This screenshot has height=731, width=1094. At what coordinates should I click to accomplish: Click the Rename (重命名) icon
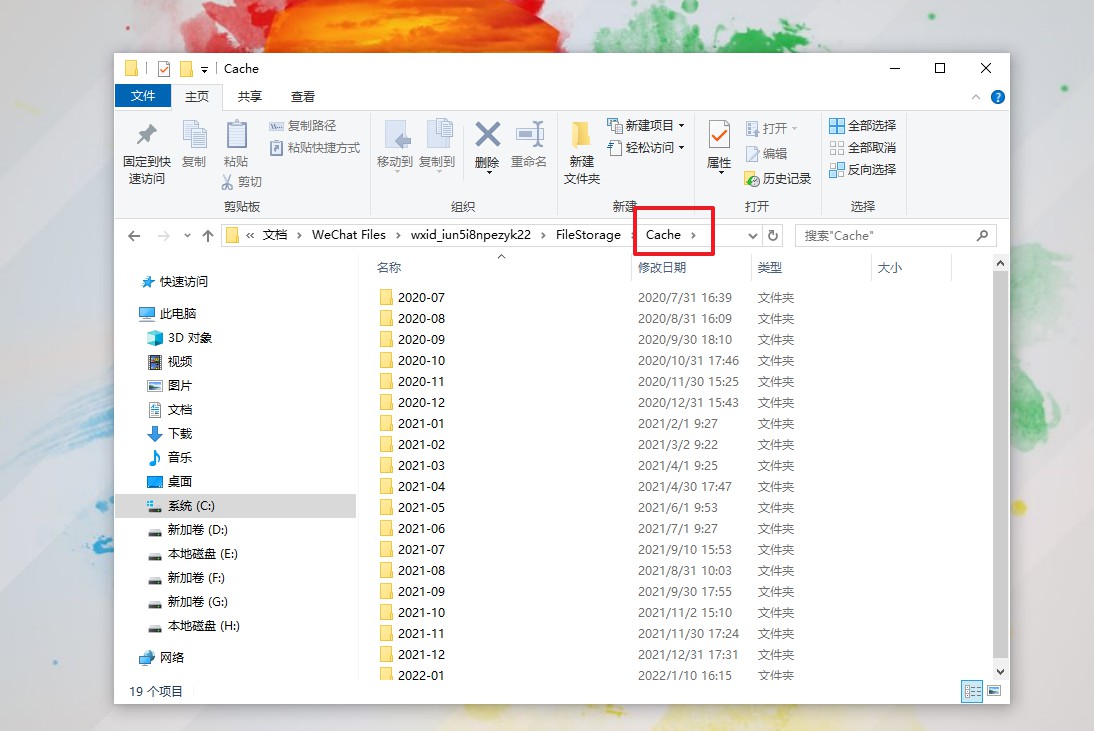click(530, 134)
